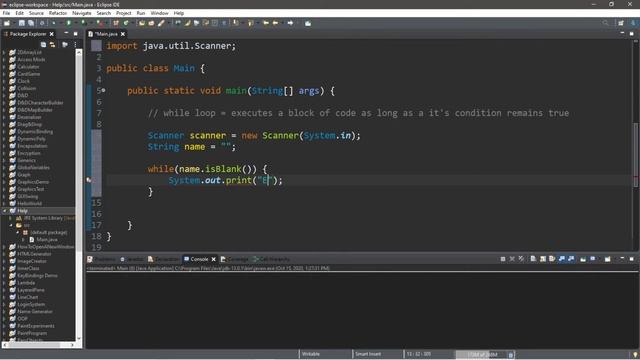Toggle Mark Occurrences highlighter icon

pyautogui.click(x=187, y=23)
